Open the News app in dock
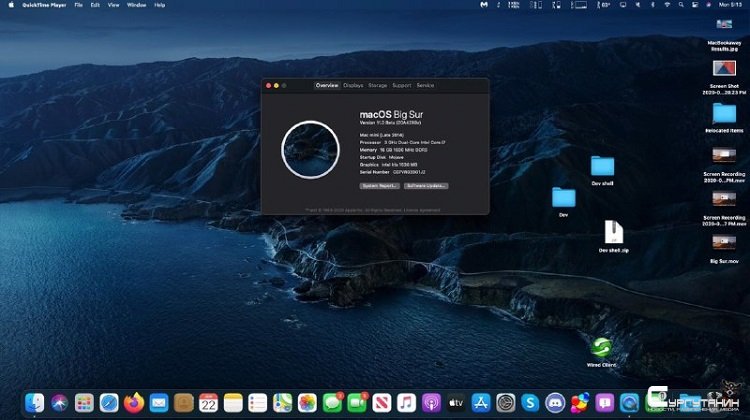The width and height of the screenshot is (750, 420). (x=382, y=403)
